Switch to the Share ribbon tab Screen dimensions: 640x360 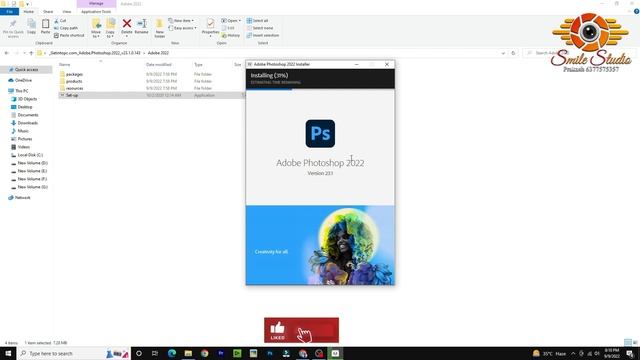click(x=48, y=11)
